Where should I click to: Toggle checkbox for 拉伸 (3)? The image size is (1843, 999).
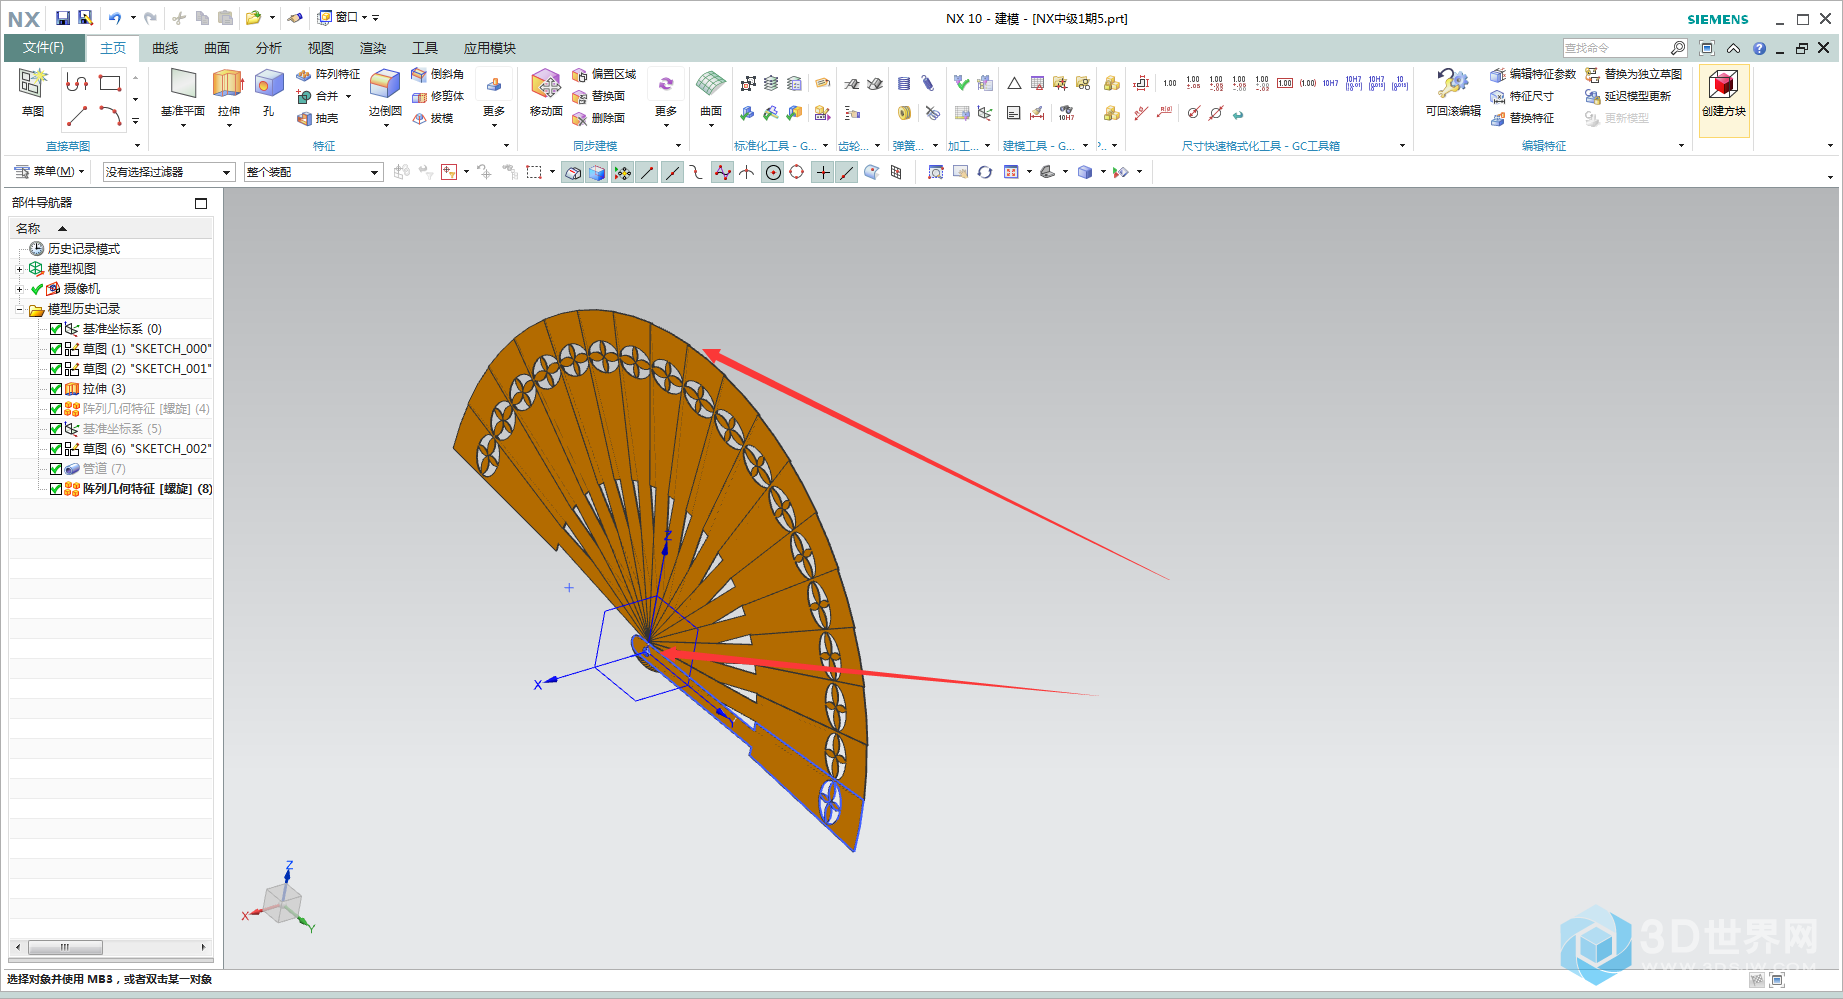coord(56,389)
